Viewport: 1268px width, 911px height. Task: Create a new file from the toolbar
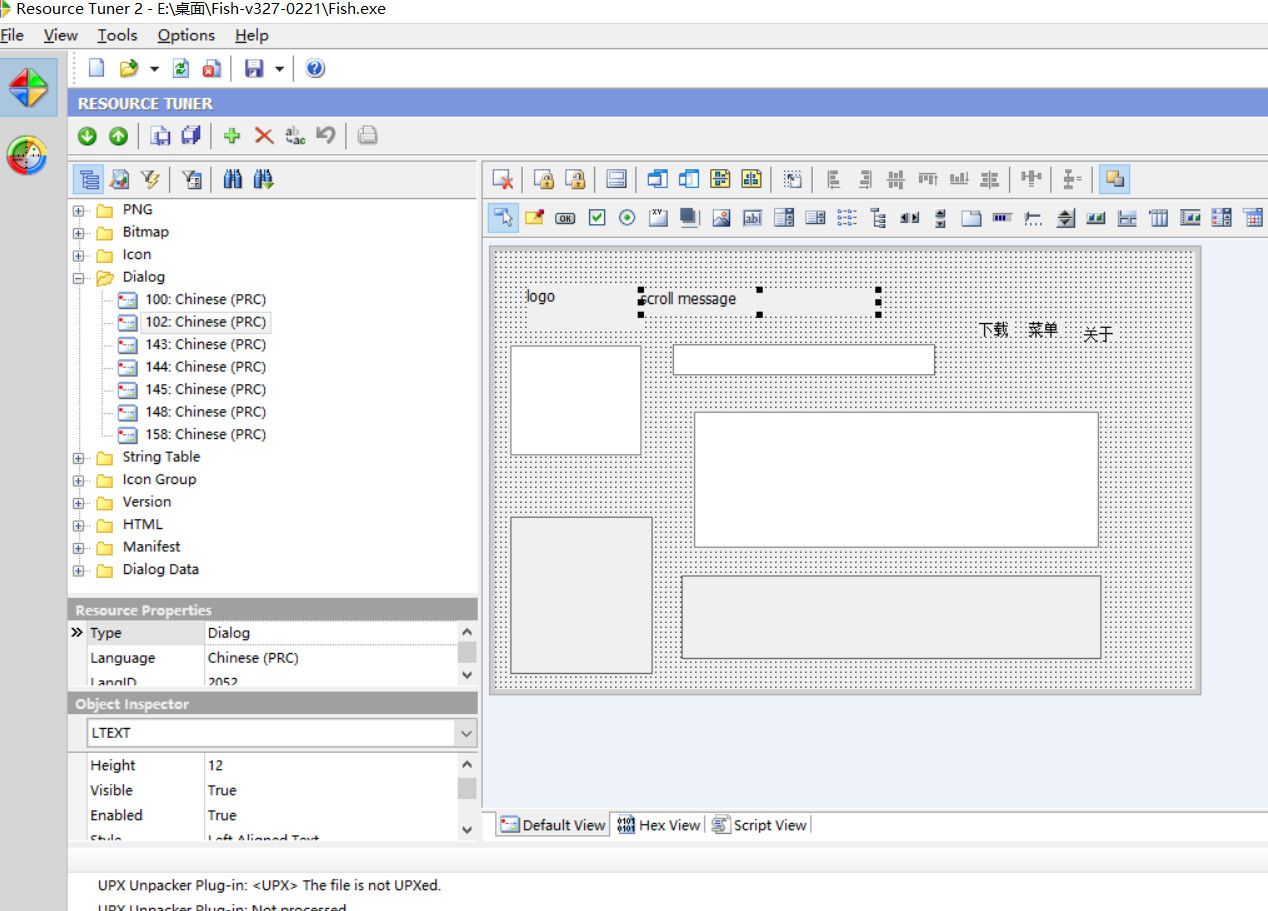click(x=97, y=68)
